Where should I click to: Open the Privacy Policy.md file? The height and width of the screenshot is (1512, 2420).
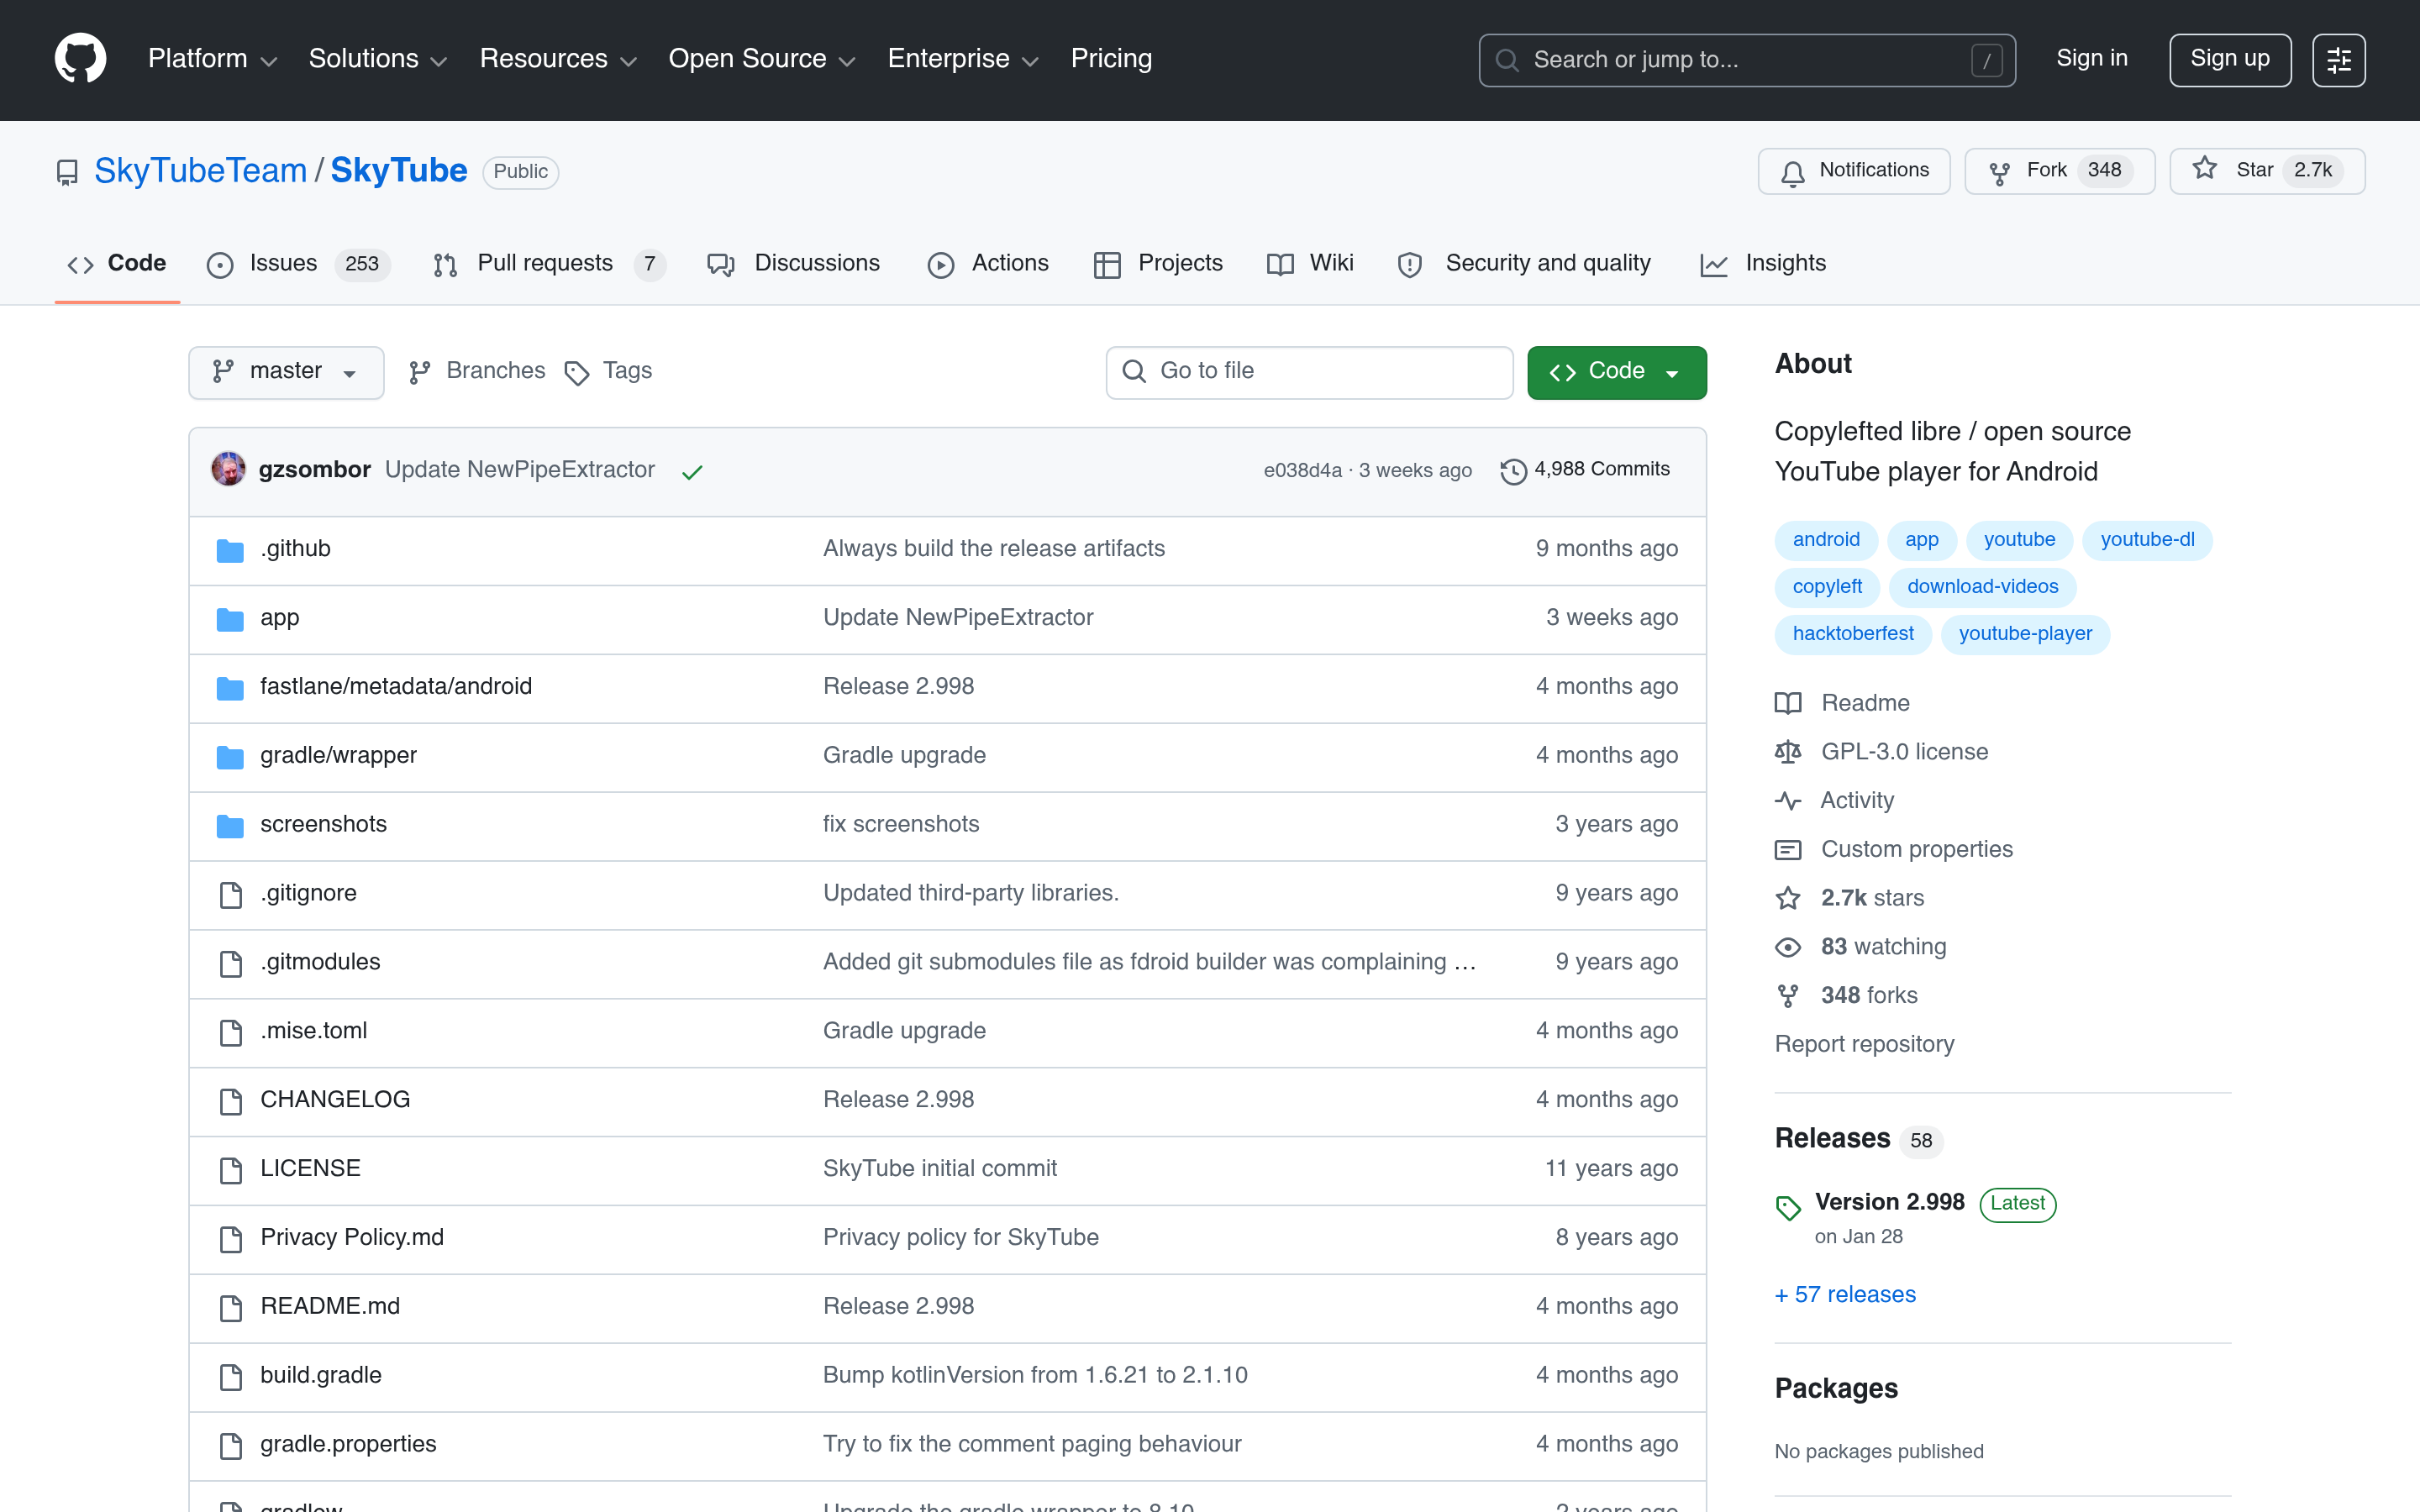(x=352, y=1238)
